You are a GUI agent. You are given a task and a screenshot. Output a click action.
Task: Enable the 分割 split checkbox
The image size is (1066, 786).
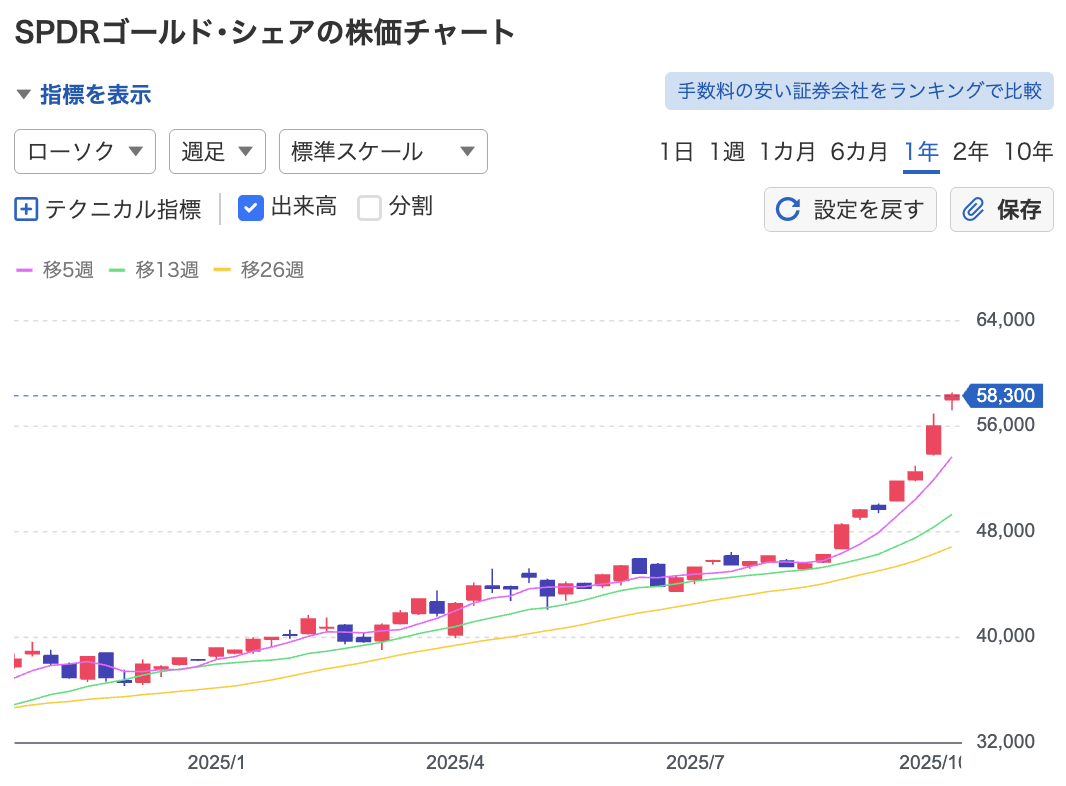click(370, 208)
